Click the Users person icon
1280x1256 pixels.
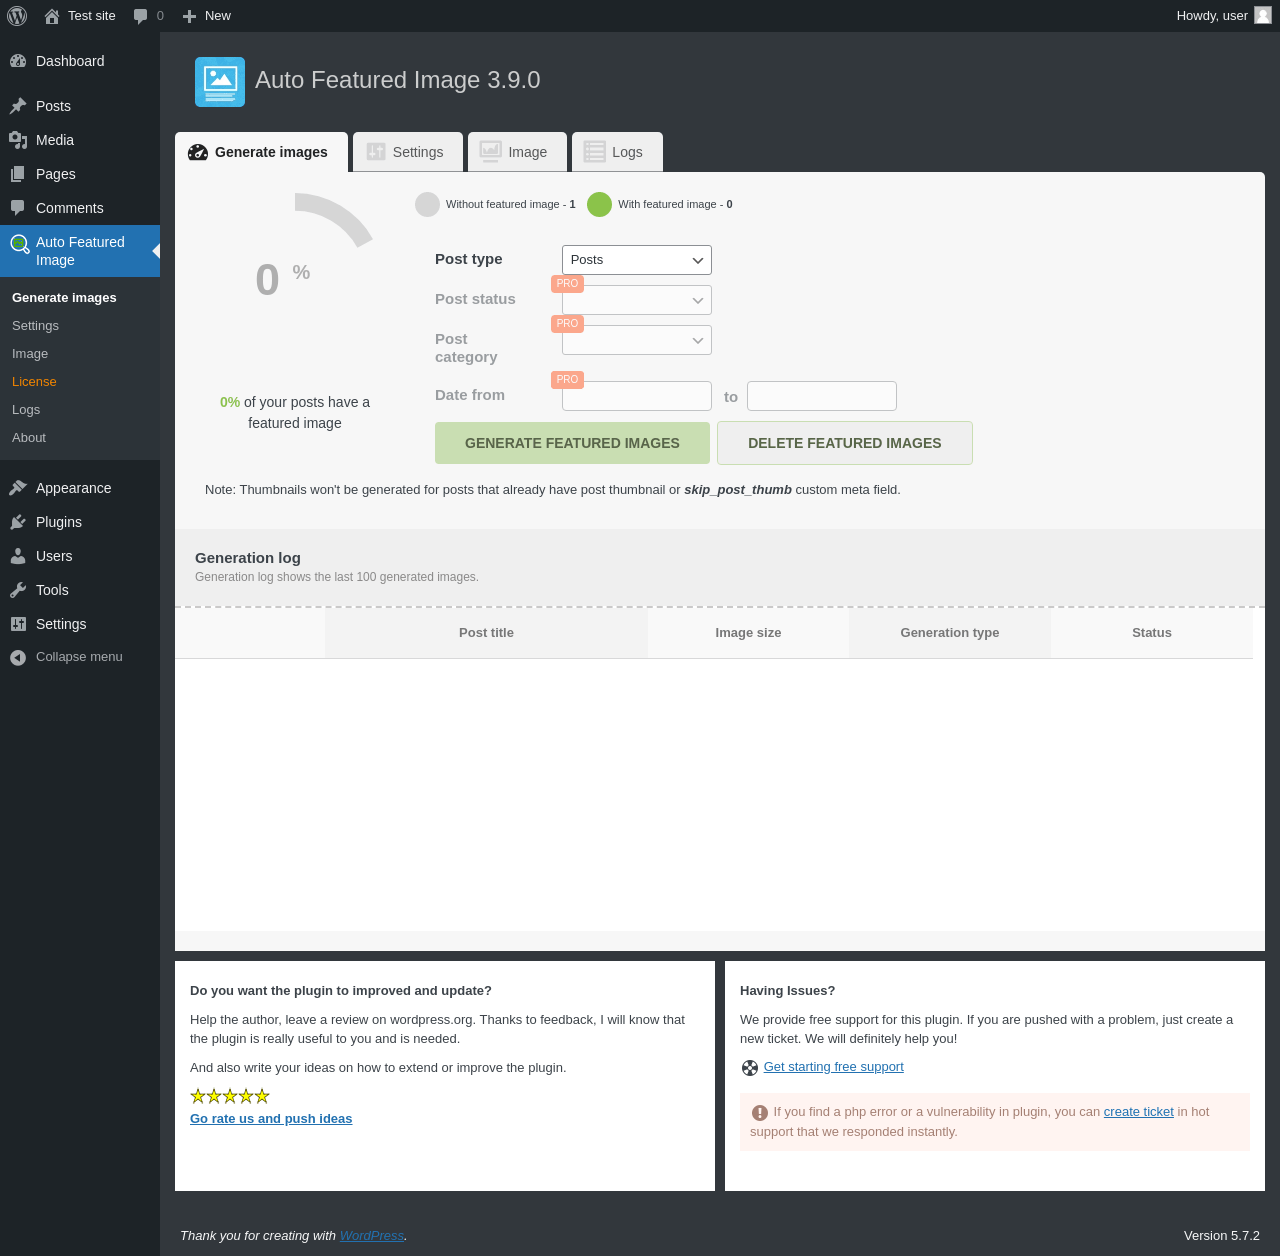pos(18,556)
